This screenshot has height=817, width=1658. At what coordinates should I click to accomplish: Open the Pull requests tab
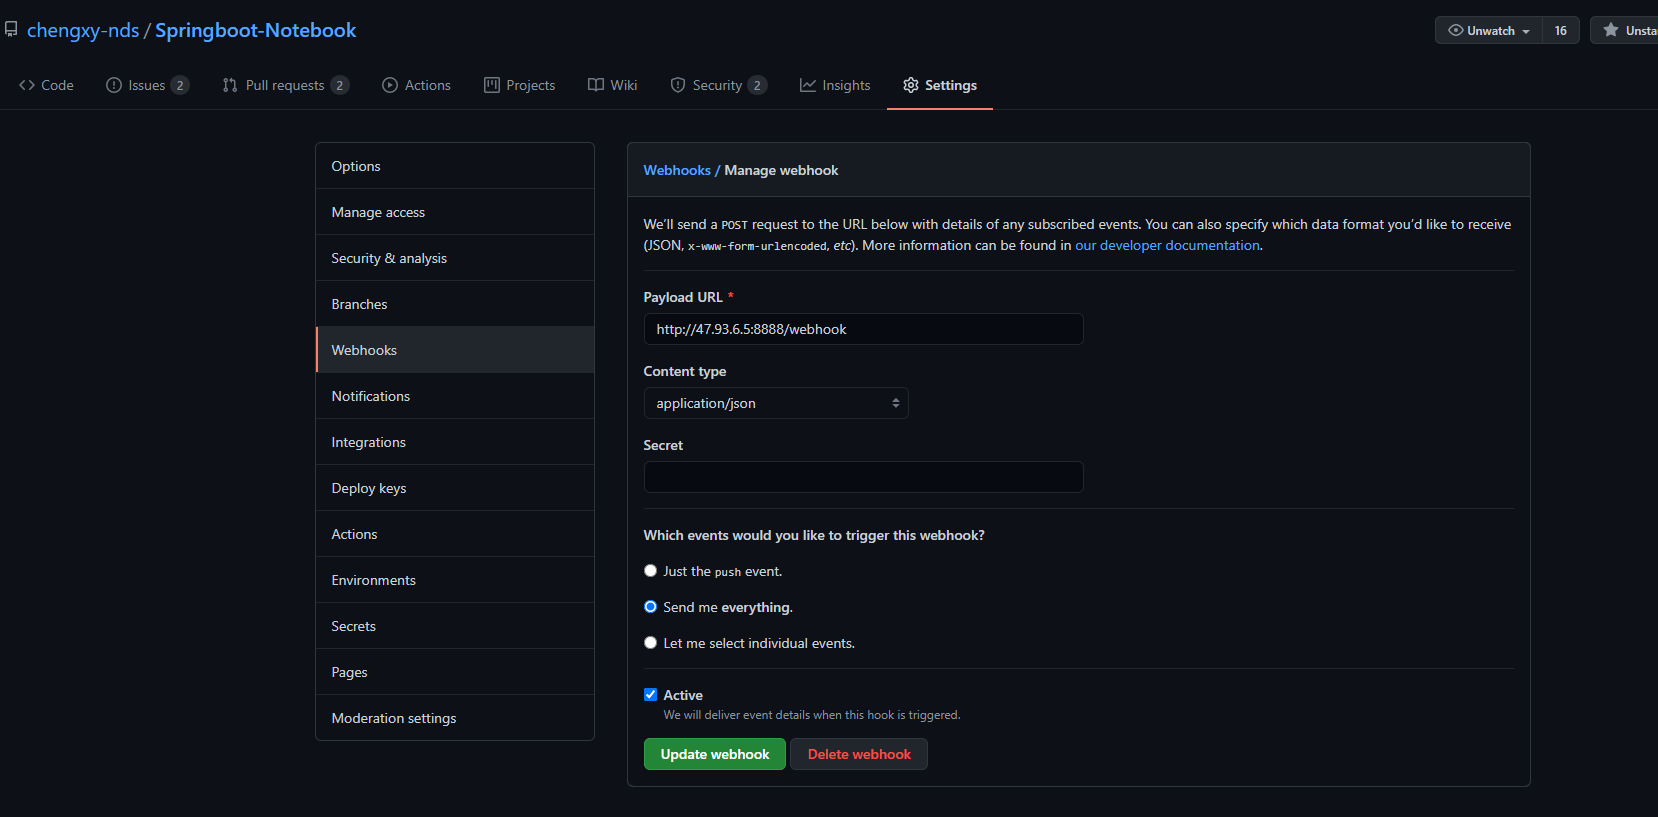(285, 85)
